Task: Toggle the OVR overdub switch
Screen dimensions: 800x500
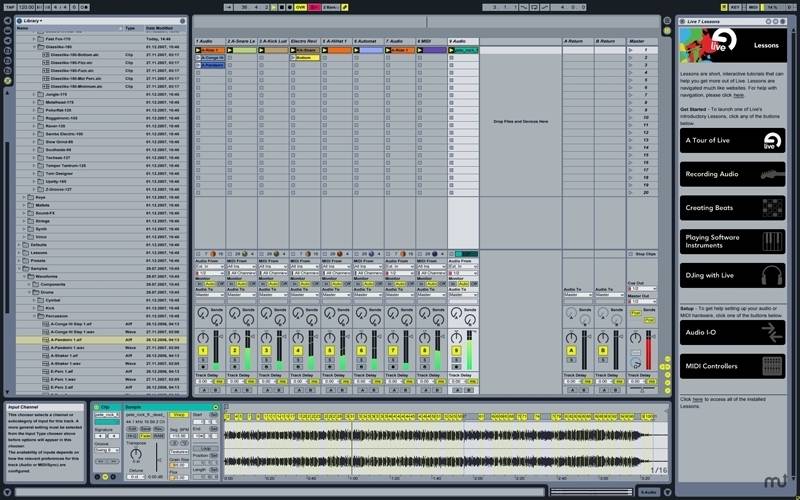Action: (x=300, y=7)
